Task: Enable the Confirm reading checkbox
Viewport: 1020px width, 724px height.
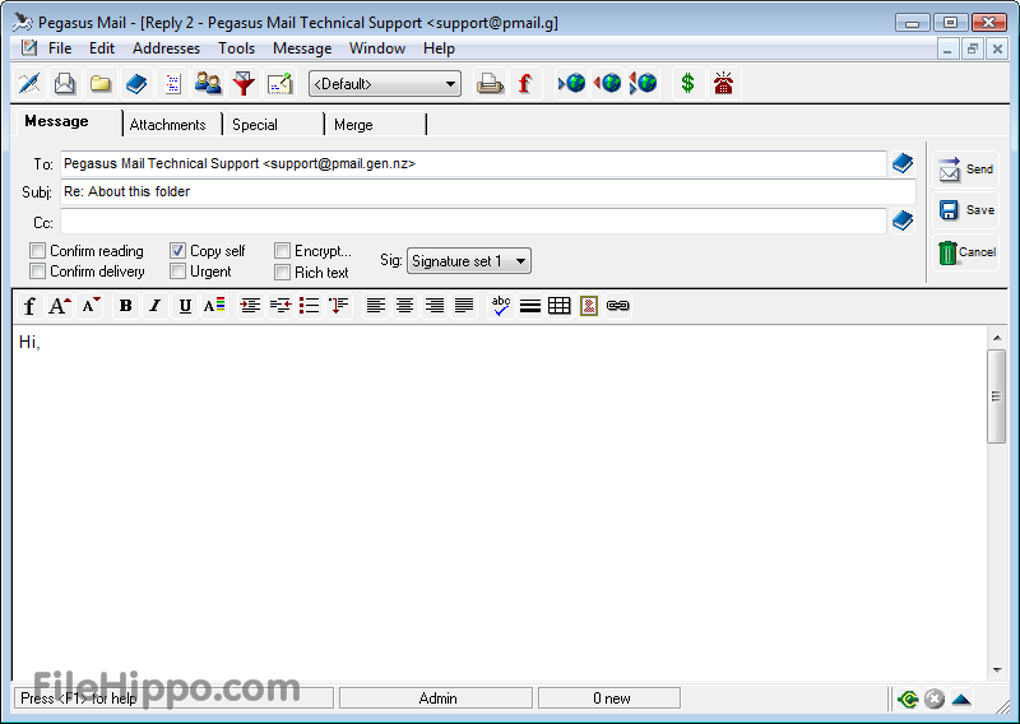Action: pos(38,251)
